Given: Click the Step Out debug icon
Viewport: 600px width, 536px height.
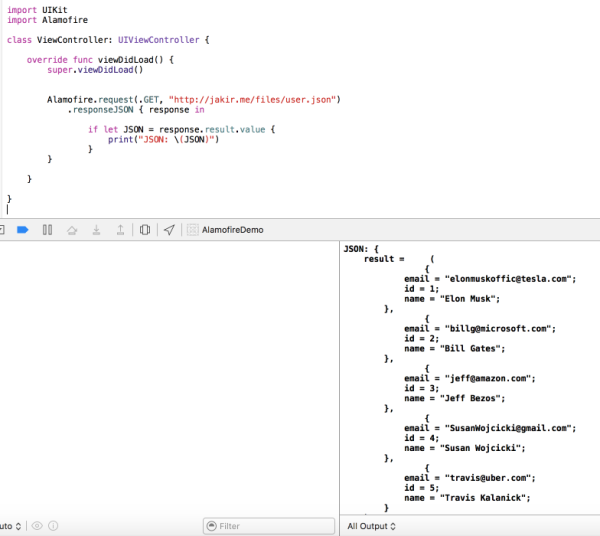Looking at the screenshot, I should click(120, 230).
